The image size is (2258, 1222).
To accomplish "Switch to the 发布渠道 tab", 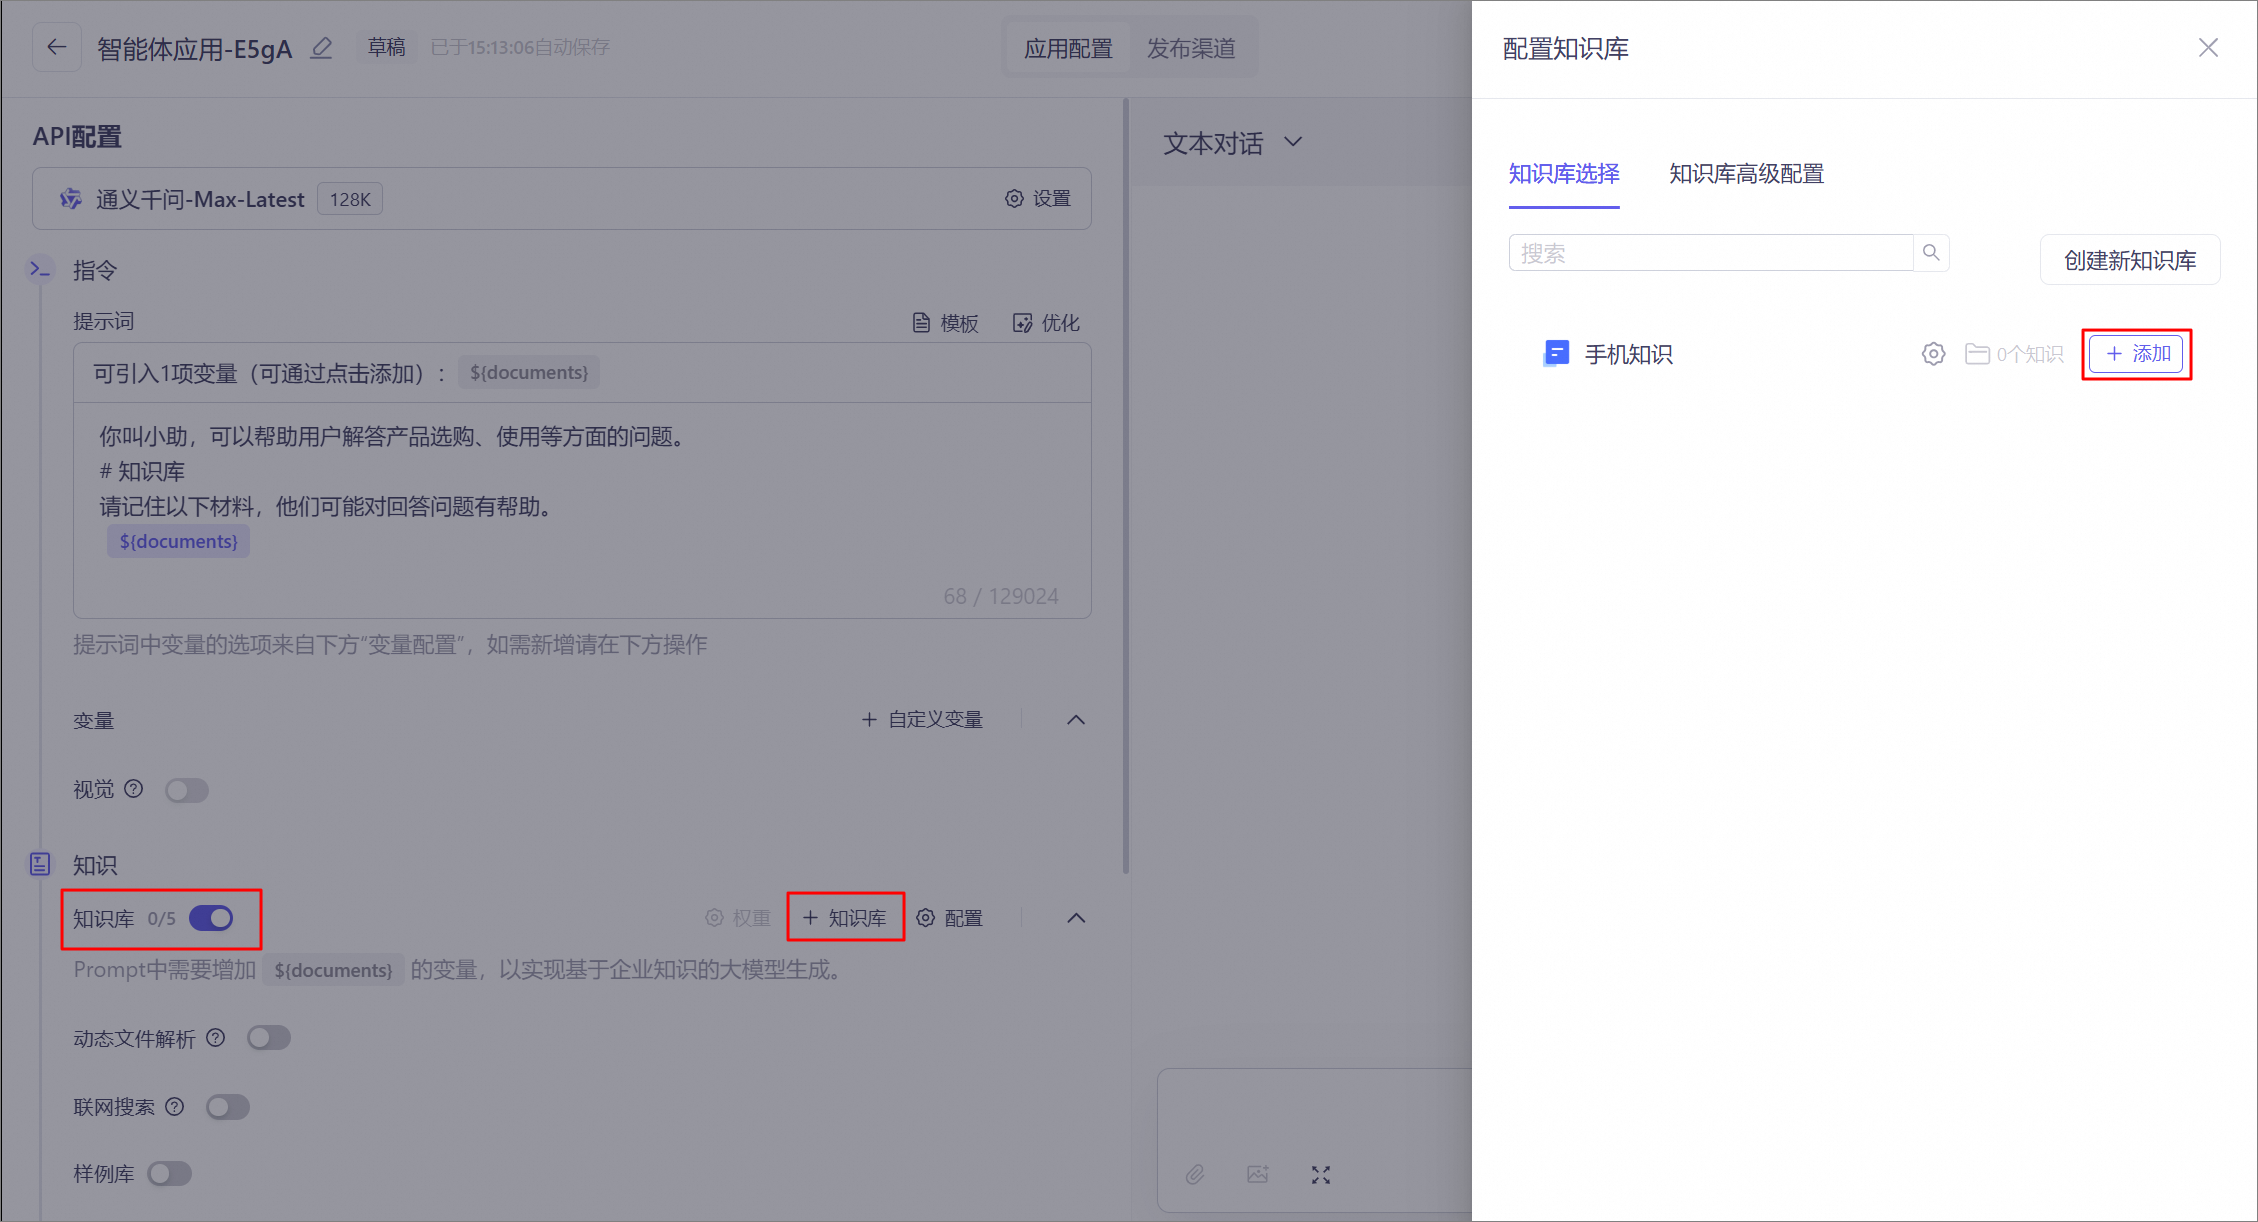I will (x=1190, y=48).
